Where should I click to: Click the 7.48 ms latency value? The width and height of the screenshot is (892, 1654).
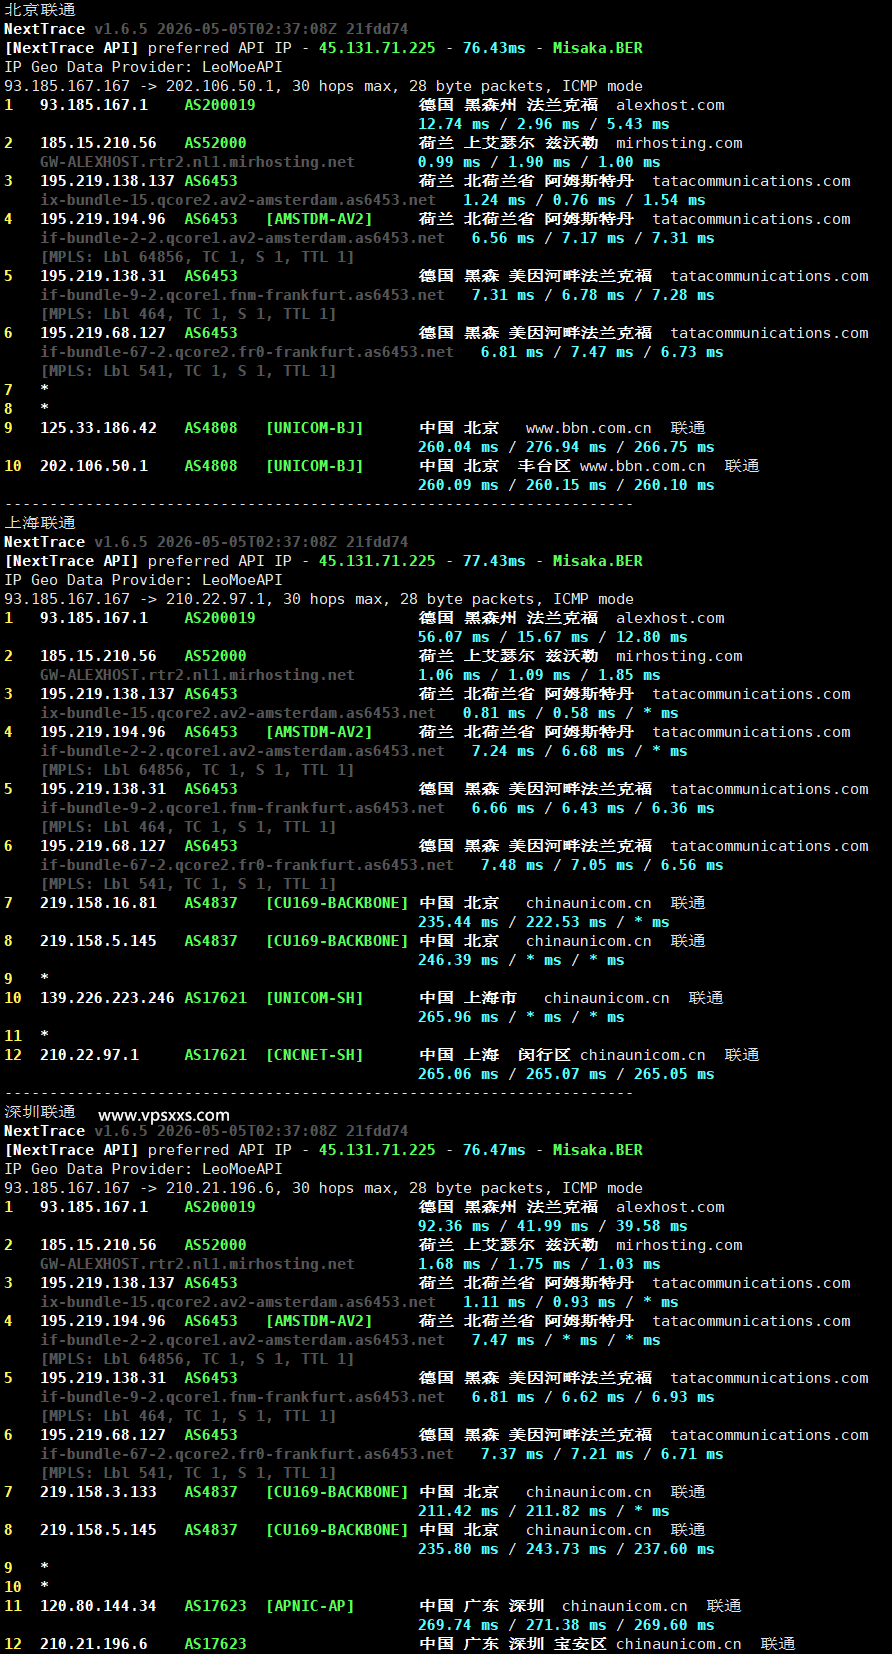pos(512,865)
